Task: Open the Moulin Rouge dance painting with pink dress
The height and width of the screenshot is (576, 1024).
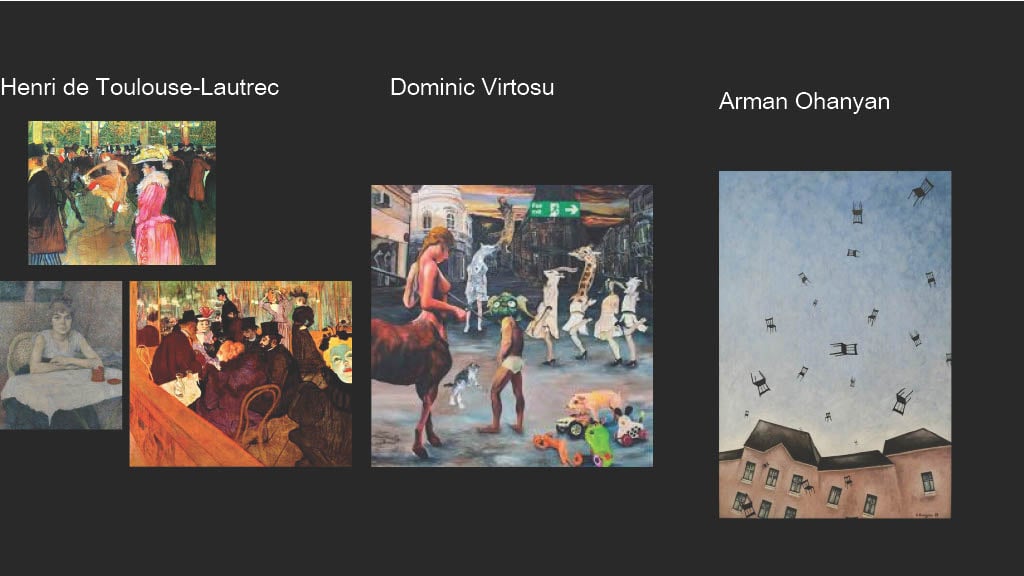Action: (x=121, y=193)
